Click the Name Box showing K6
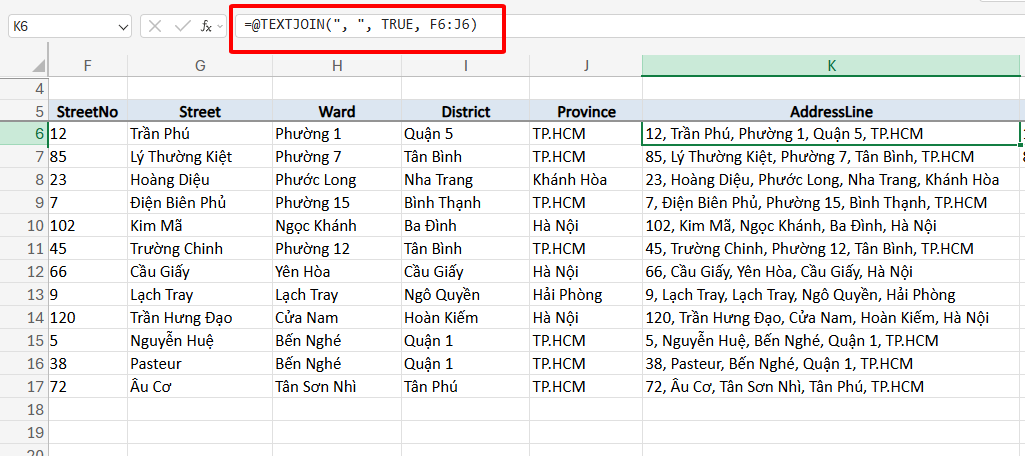This screenshot has height=456, width=1025. point(60,26)
